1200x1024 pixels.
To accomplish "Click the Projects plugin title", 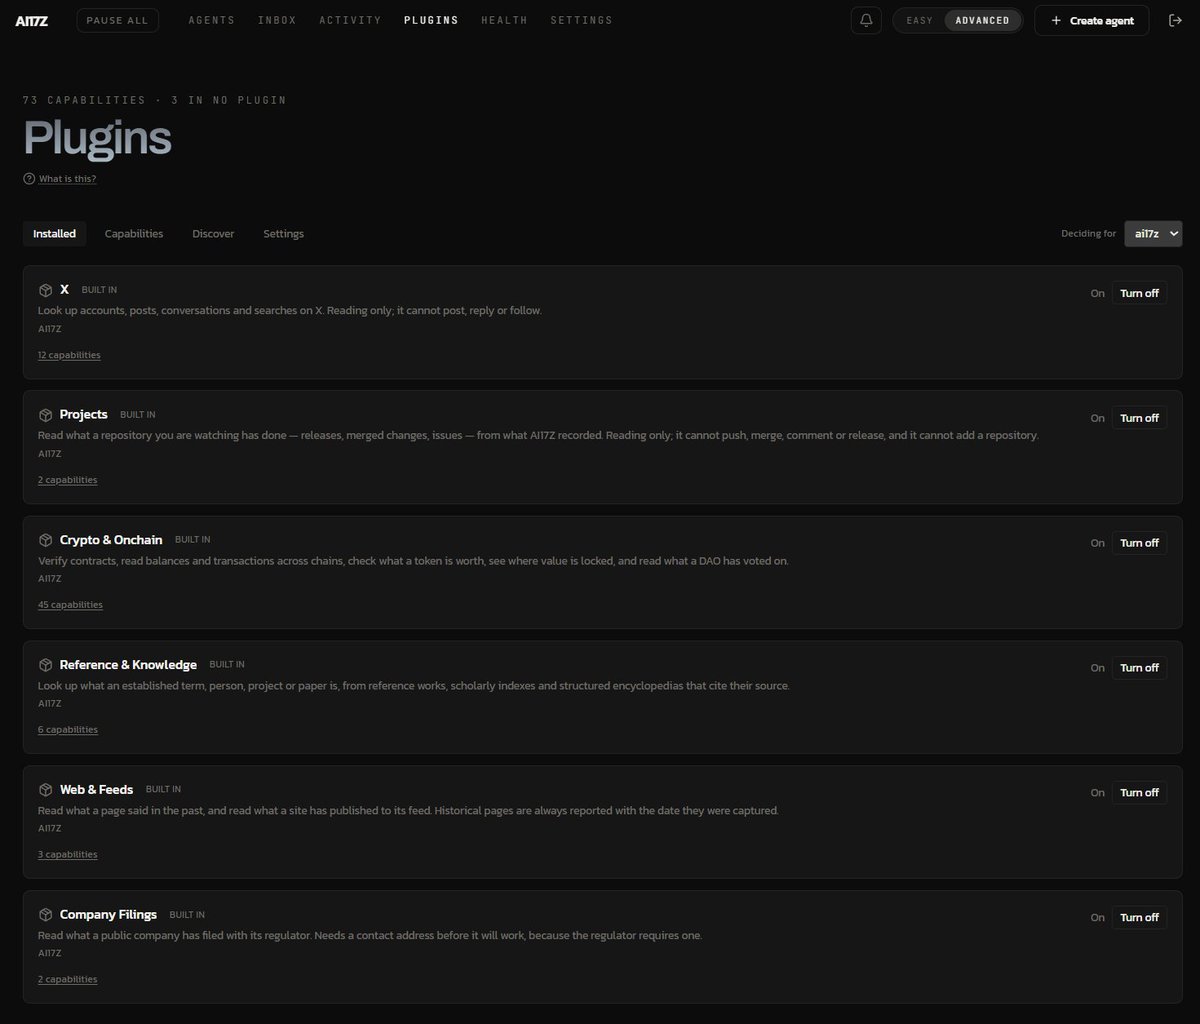I will coord(84,415).
